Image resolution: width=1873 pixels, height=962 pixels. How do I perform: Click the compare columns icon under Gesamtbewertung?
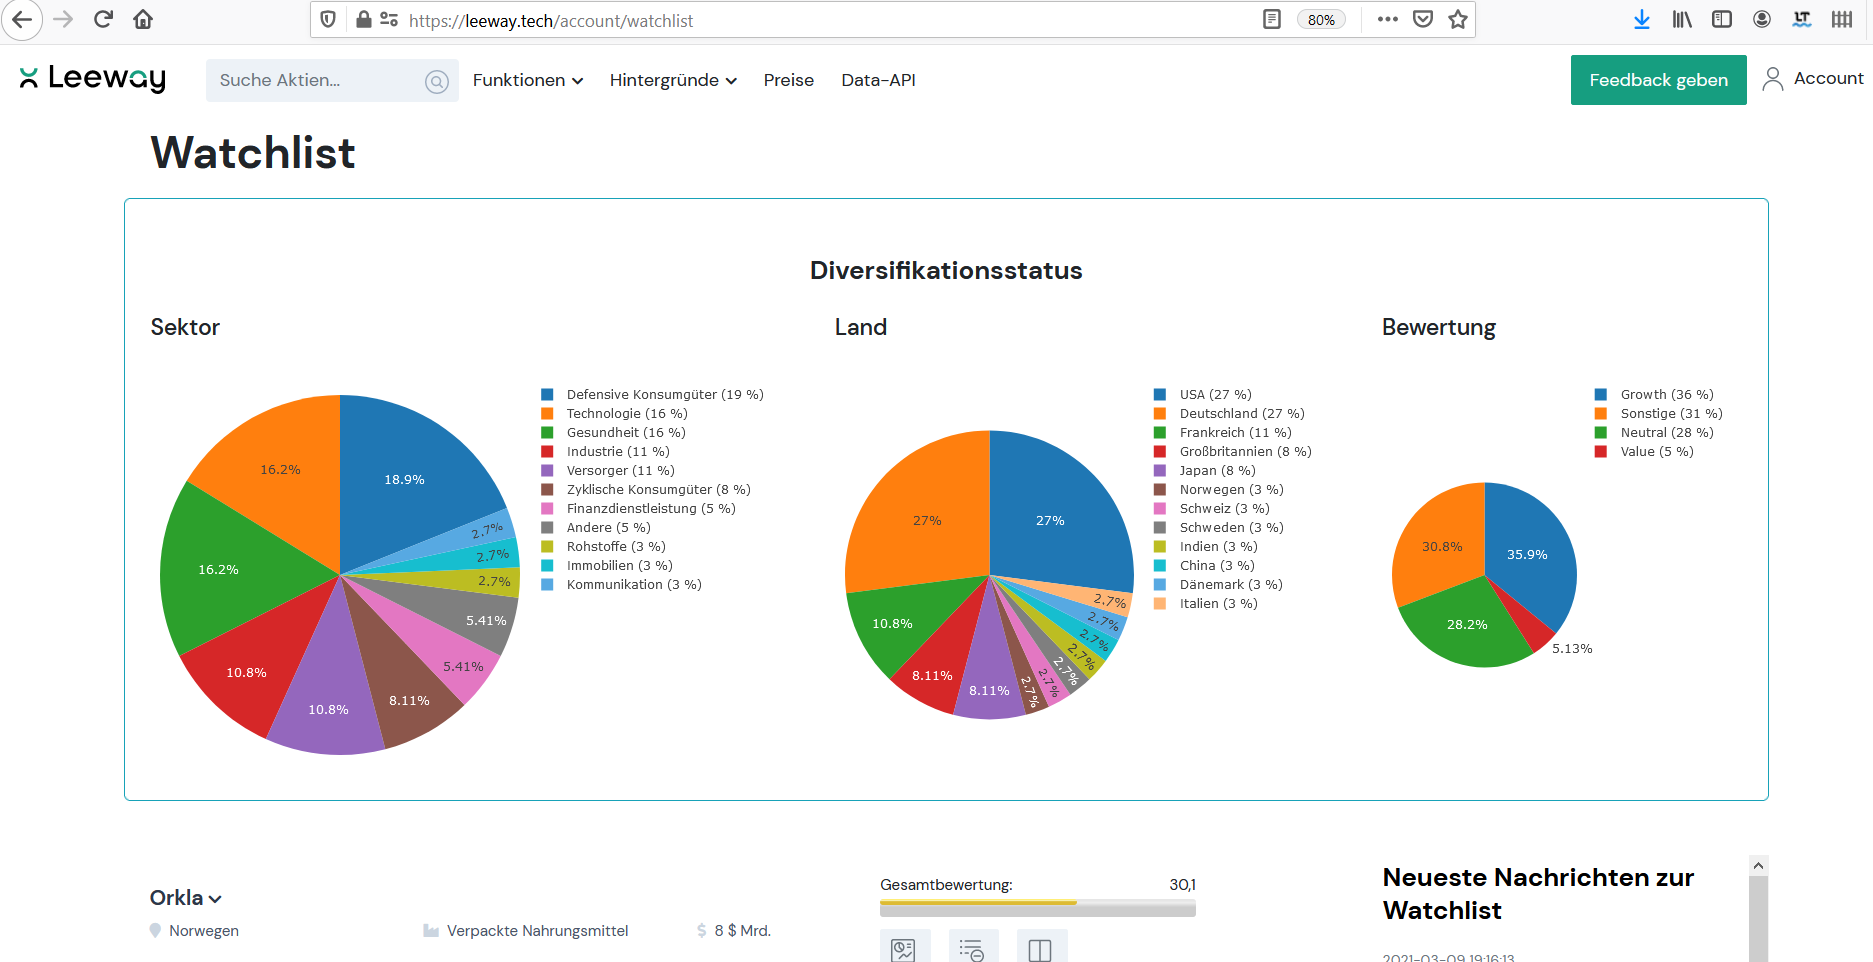[x=1040, y=948]
